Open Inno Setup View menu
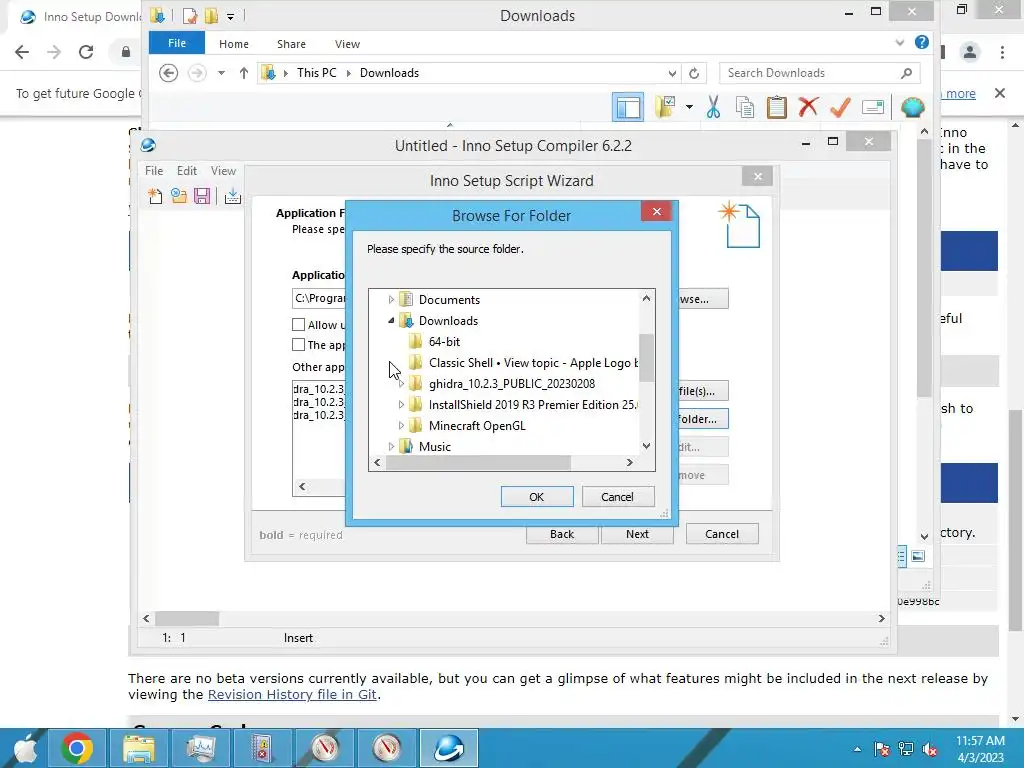This screenshot has height=768, width=1024. click(x=223, y=170)
